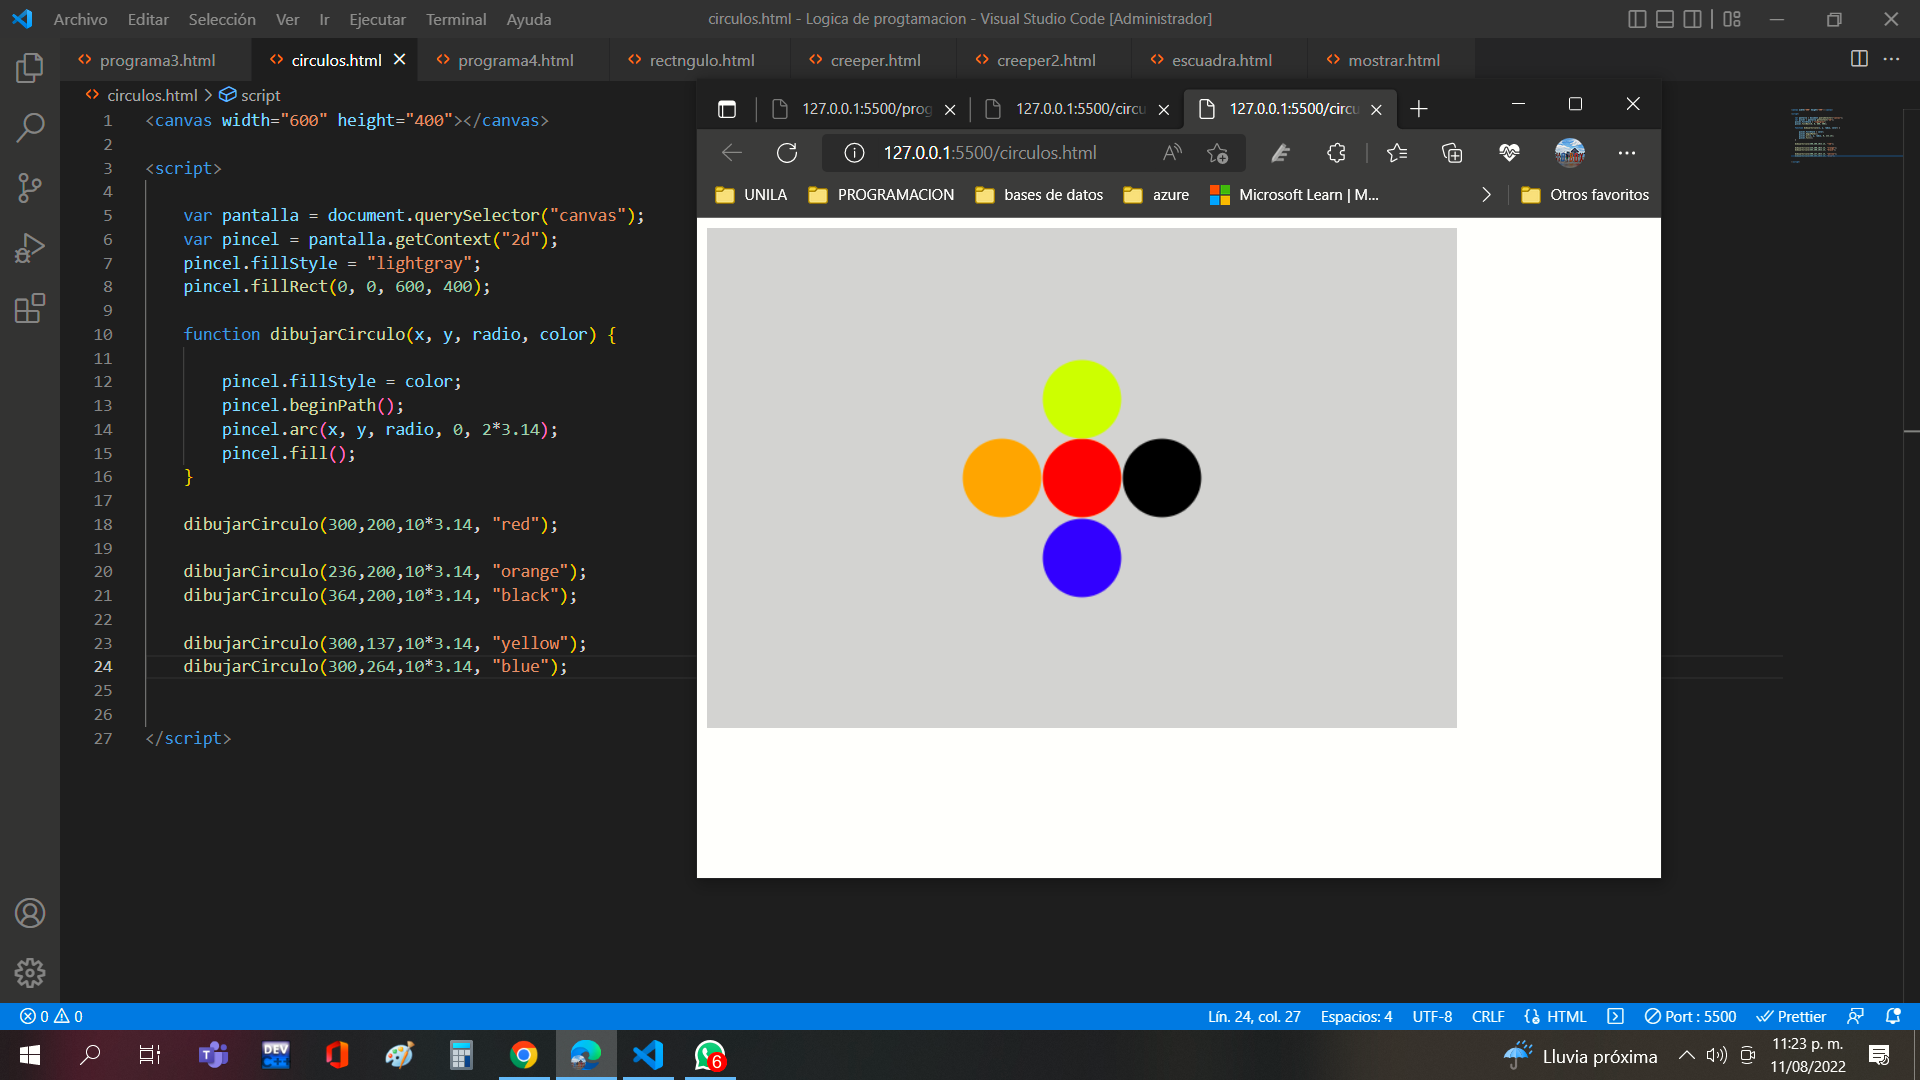Open the Selección menu
This screenshot has height=1080, width=1920.
222,19
